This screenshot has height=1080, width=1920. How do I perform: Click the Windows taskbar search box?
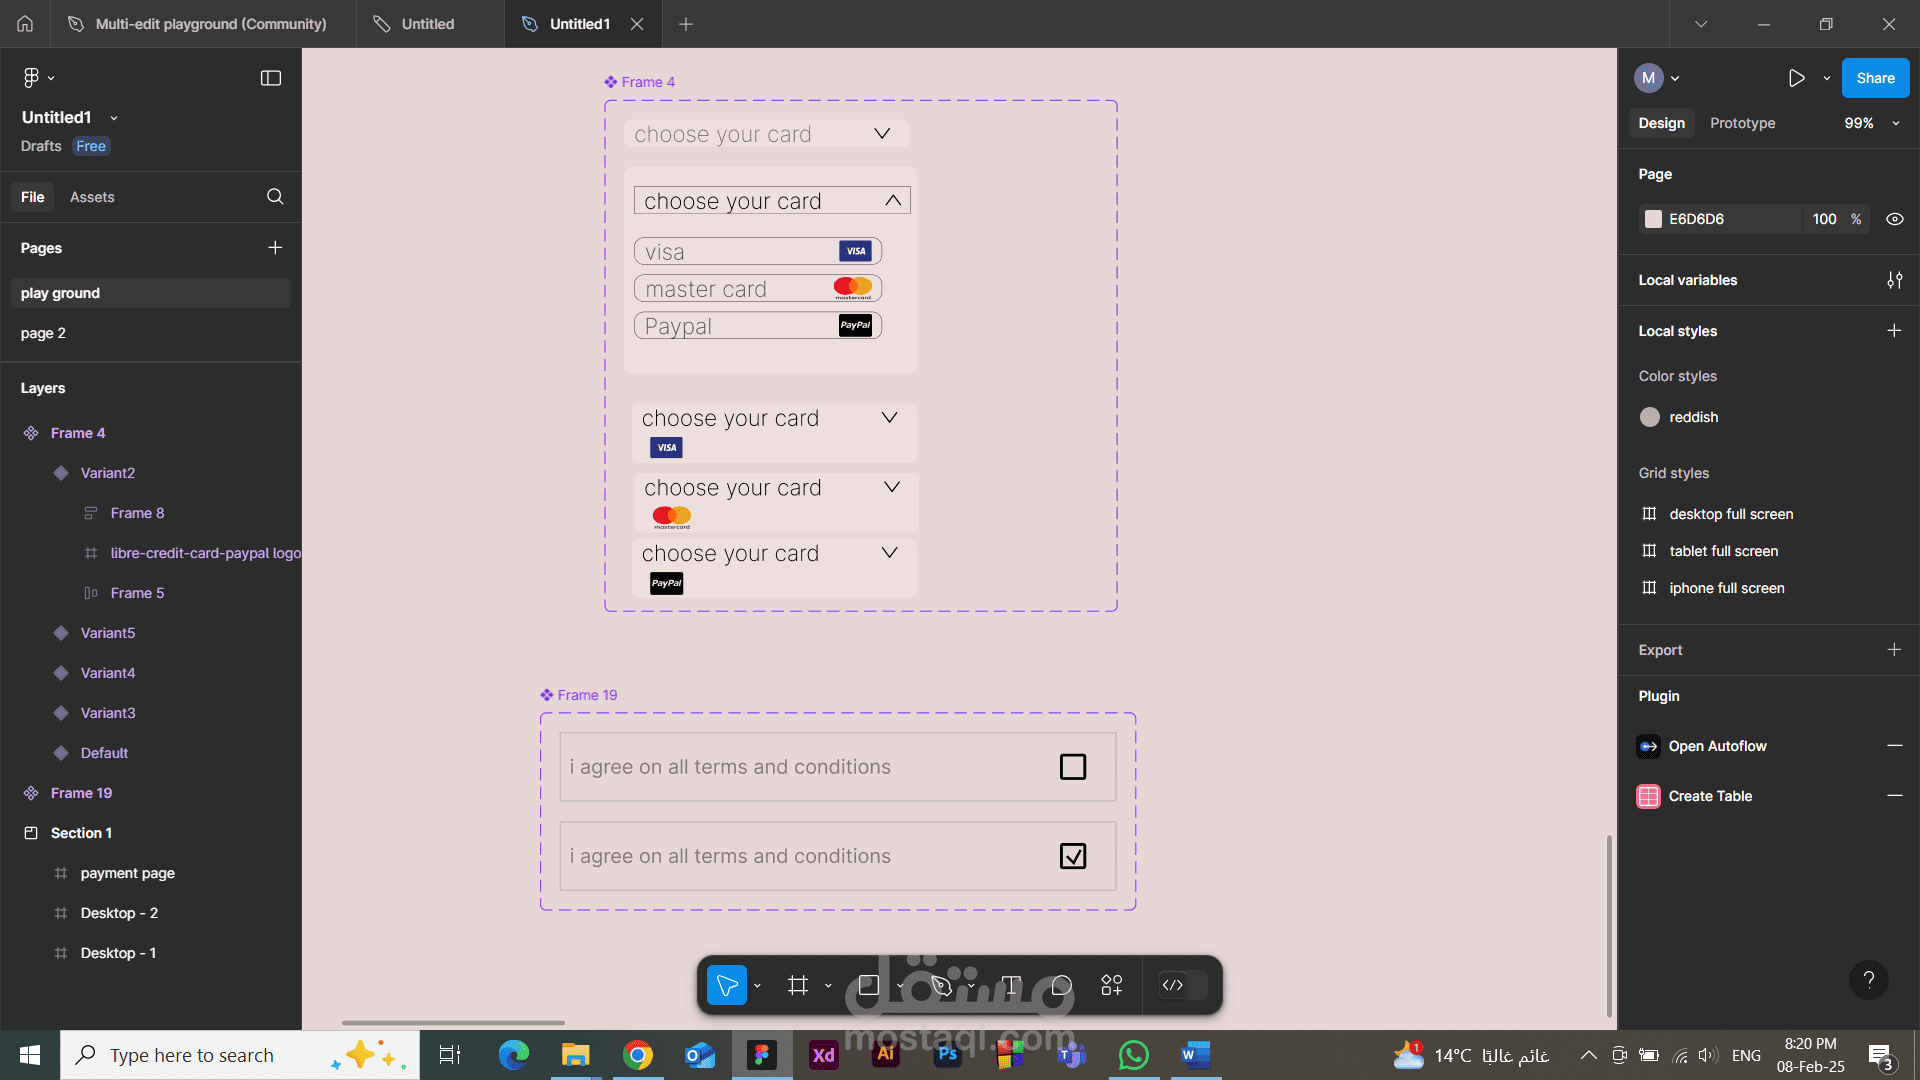click(x=240, y=1055)
